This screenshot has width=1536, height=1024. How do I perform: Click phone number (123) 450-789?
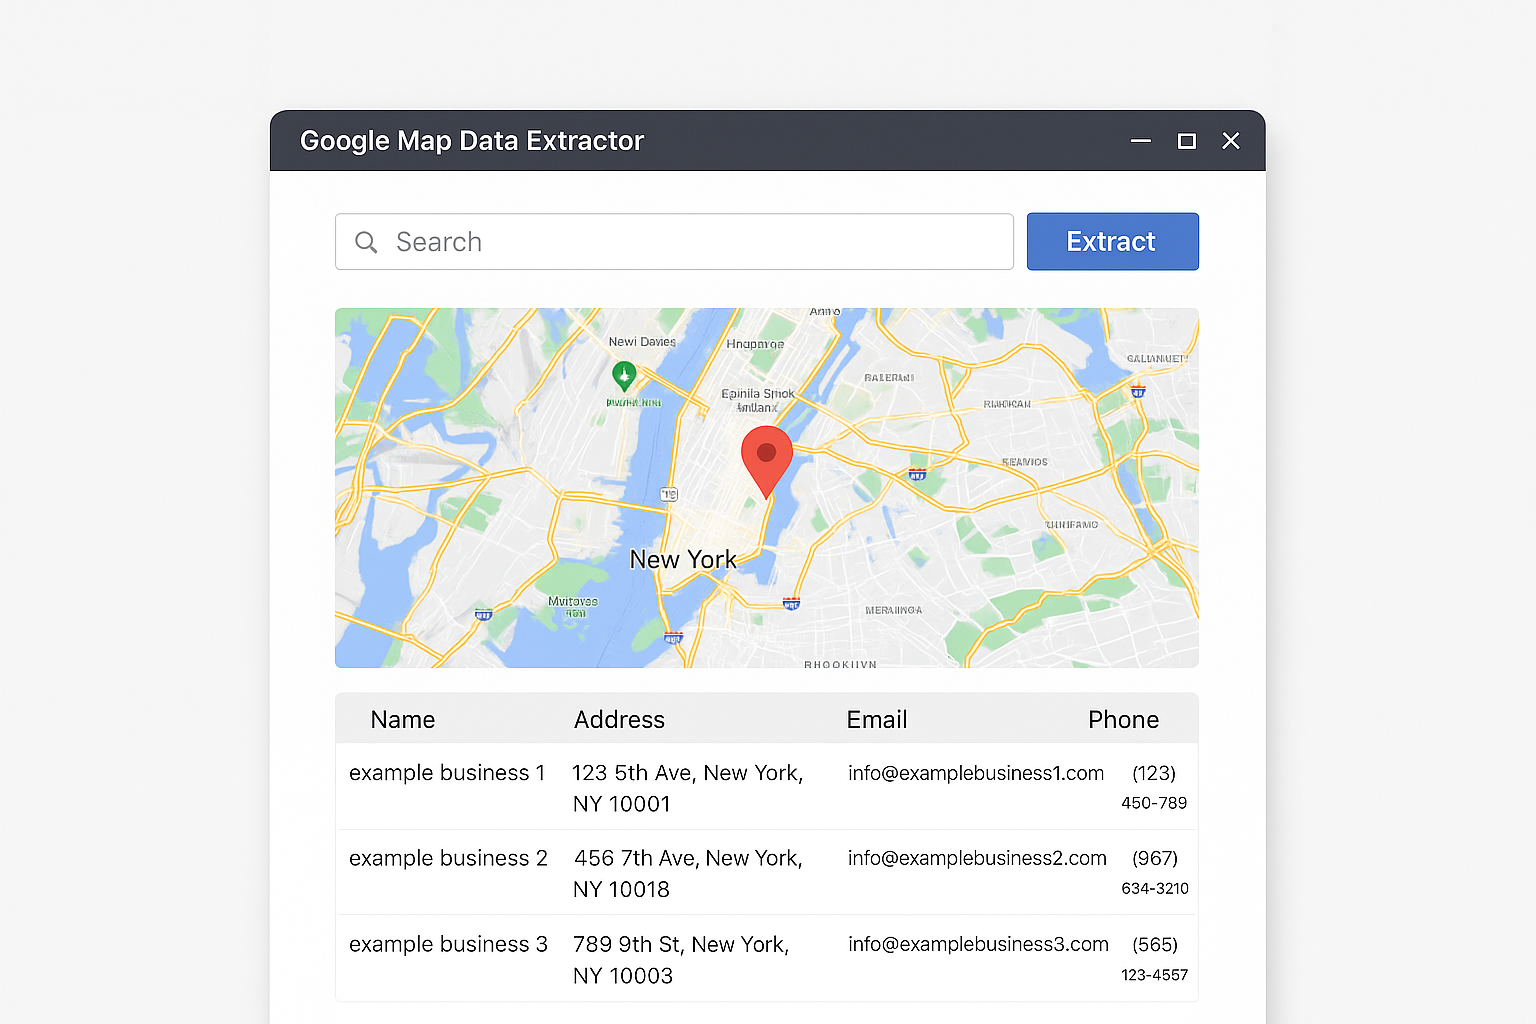1154,787
